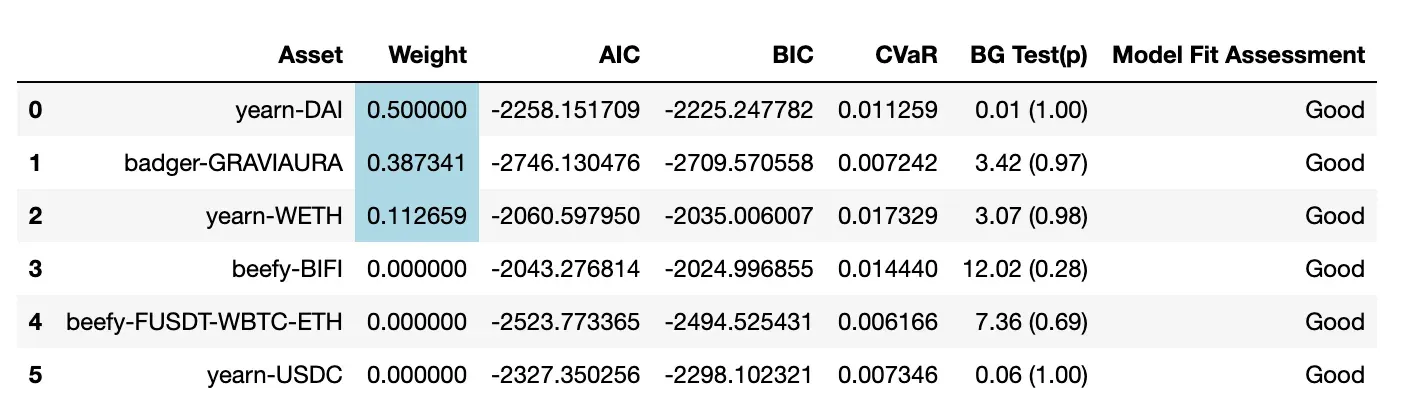Select the highlighted weight 0.500000 cell
Screen dimensions: 1418x416
[417, 109]
